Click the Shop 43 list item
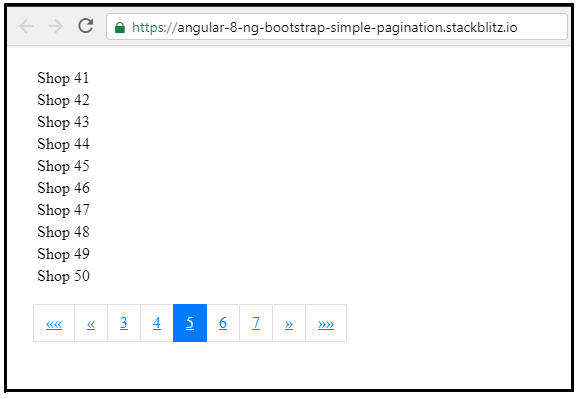This screenshot has height=399, width=581. pos(63,122)
